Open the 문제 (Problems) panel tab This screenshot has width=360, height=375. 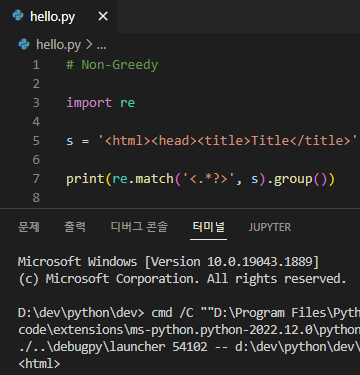[x=29, y=227]
